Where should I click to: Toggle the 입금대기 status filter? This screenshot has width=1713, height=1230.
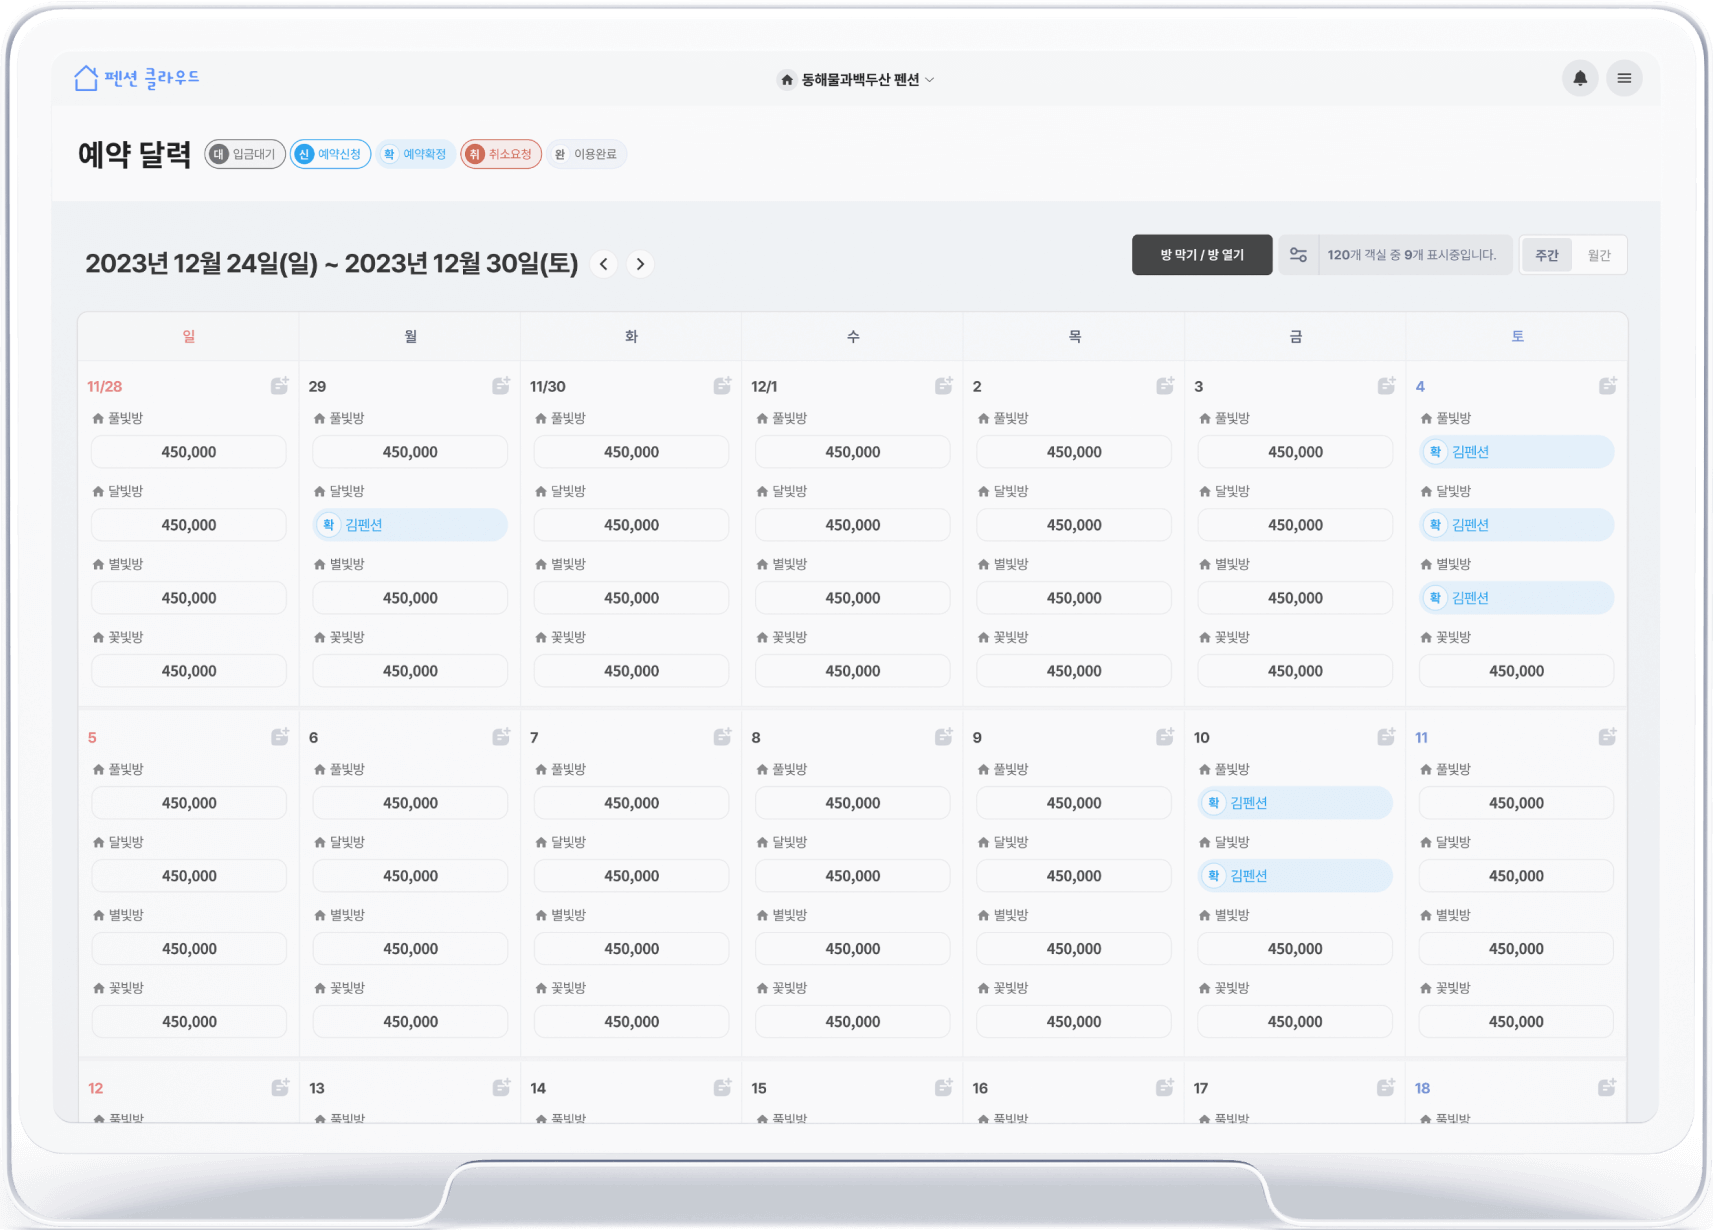coord(245,154)
